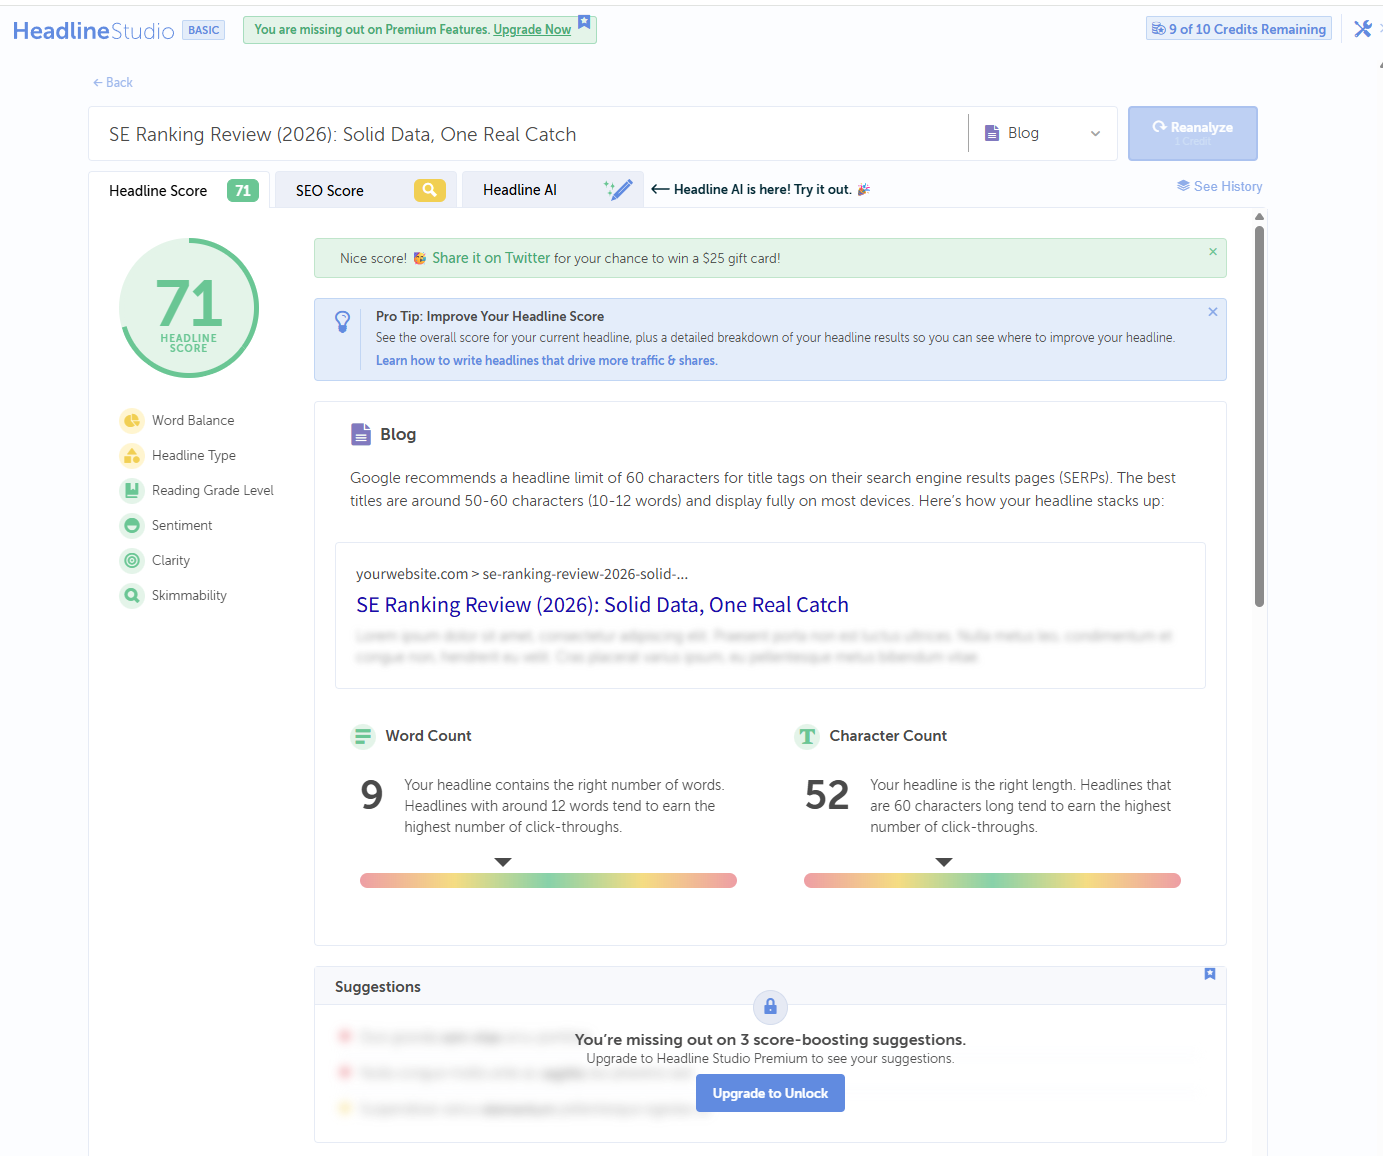Screen dimensions: 1383x1156
Task: Switch to the SEO Score tab
Action: click(x=366, y=190)
